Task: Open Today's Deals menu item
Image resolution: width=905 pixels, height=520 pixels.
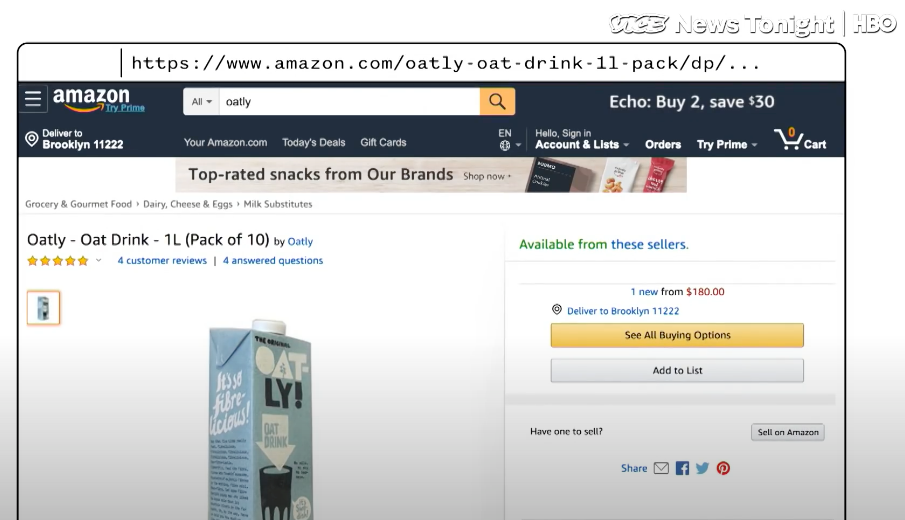Action: click(x=313, y=143)
